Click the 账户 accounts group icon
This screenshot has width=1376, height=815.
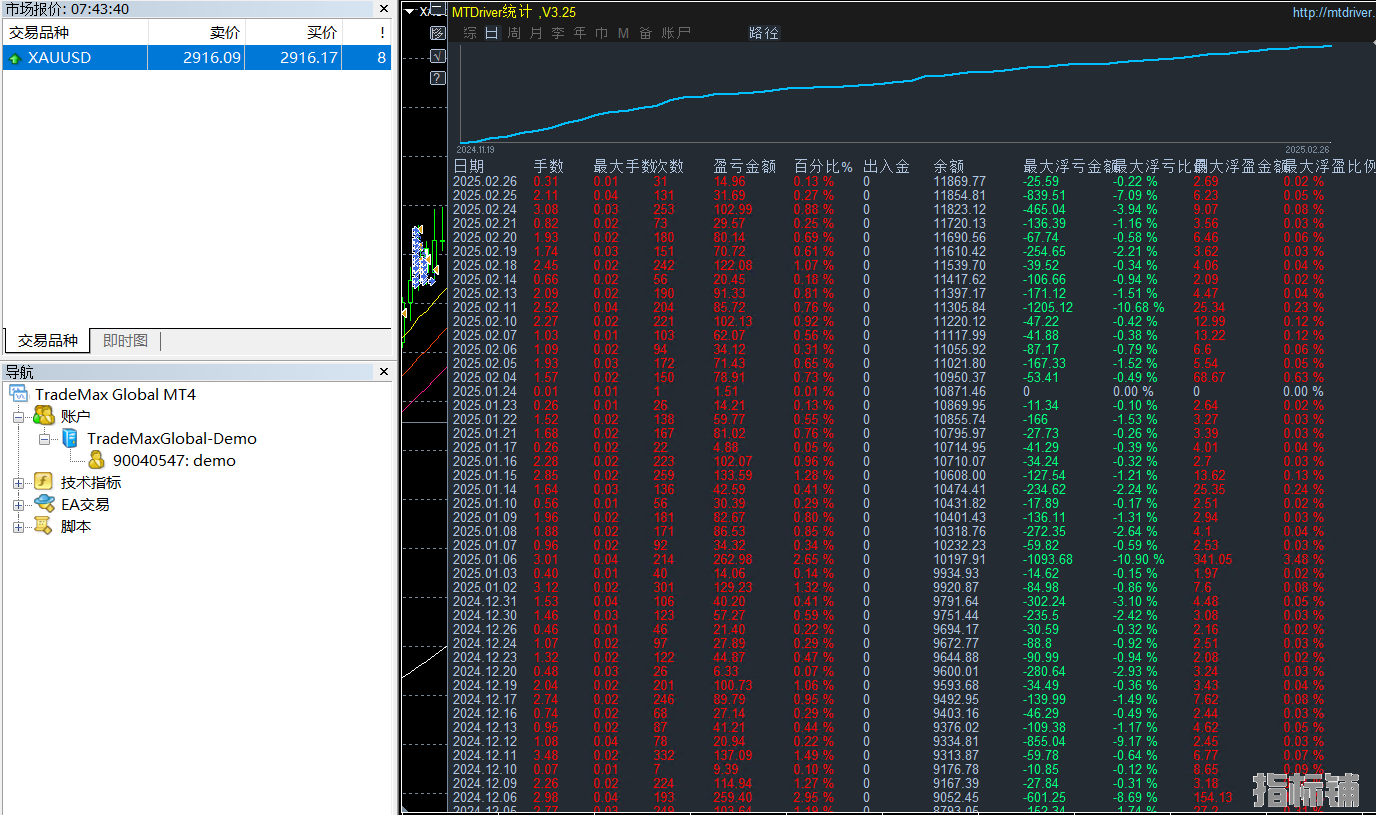click(44, 416)
